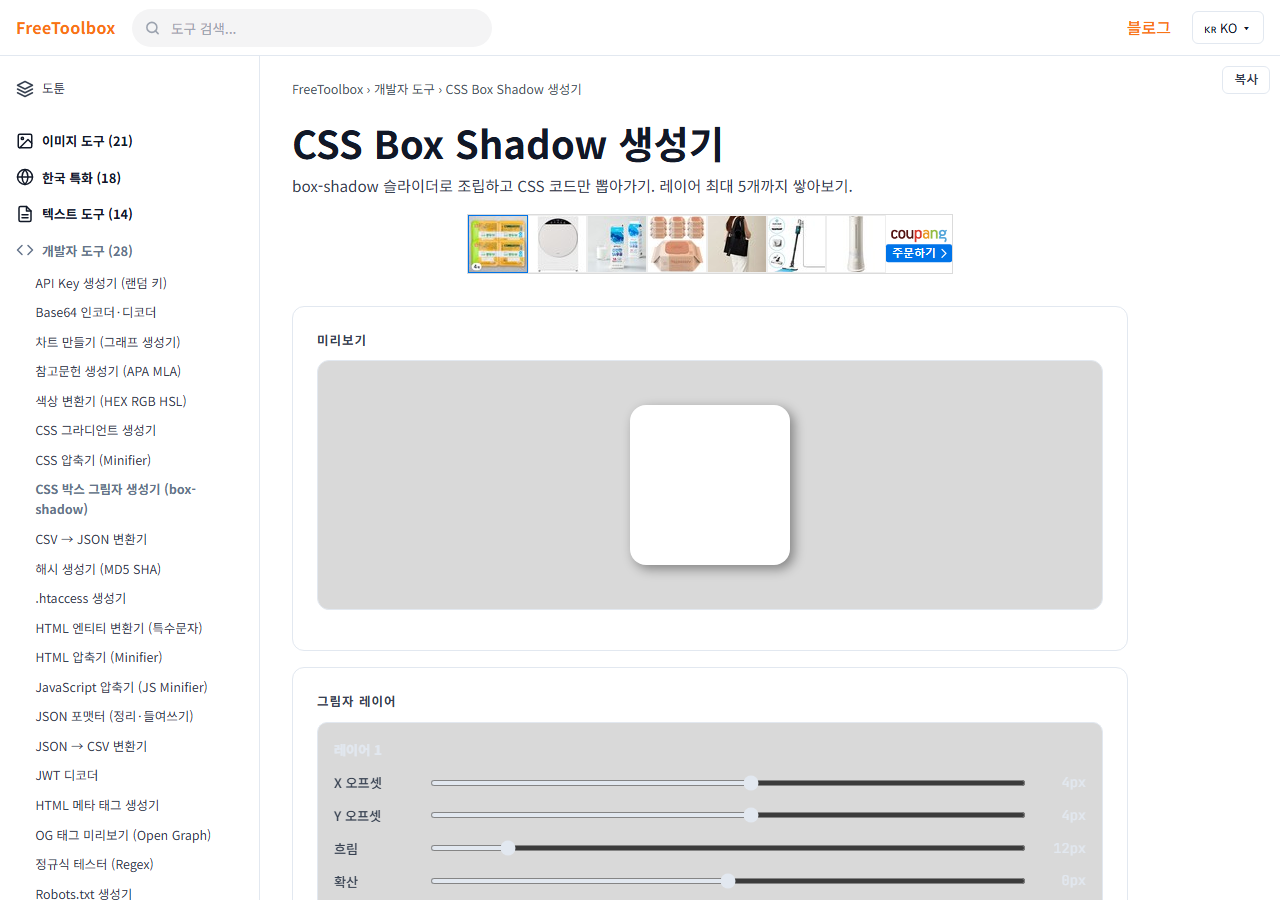Open .htaccess 생성기
The width and height of the screenshot is (1280, 900).
(x=81, y=598)
